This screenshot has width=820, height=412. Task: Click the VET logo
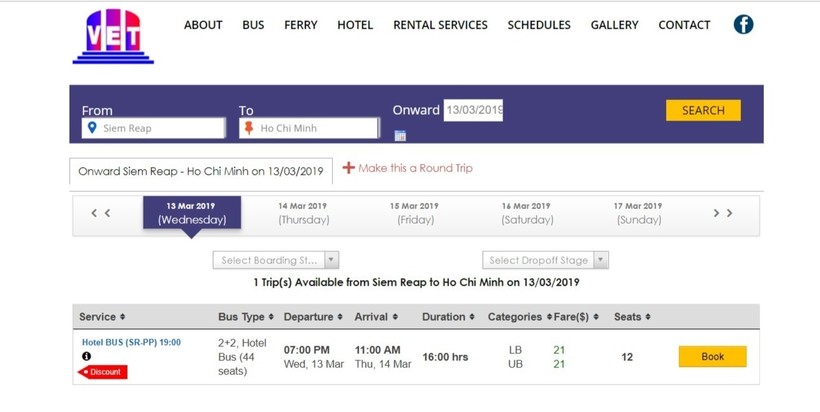click(112, 37)
